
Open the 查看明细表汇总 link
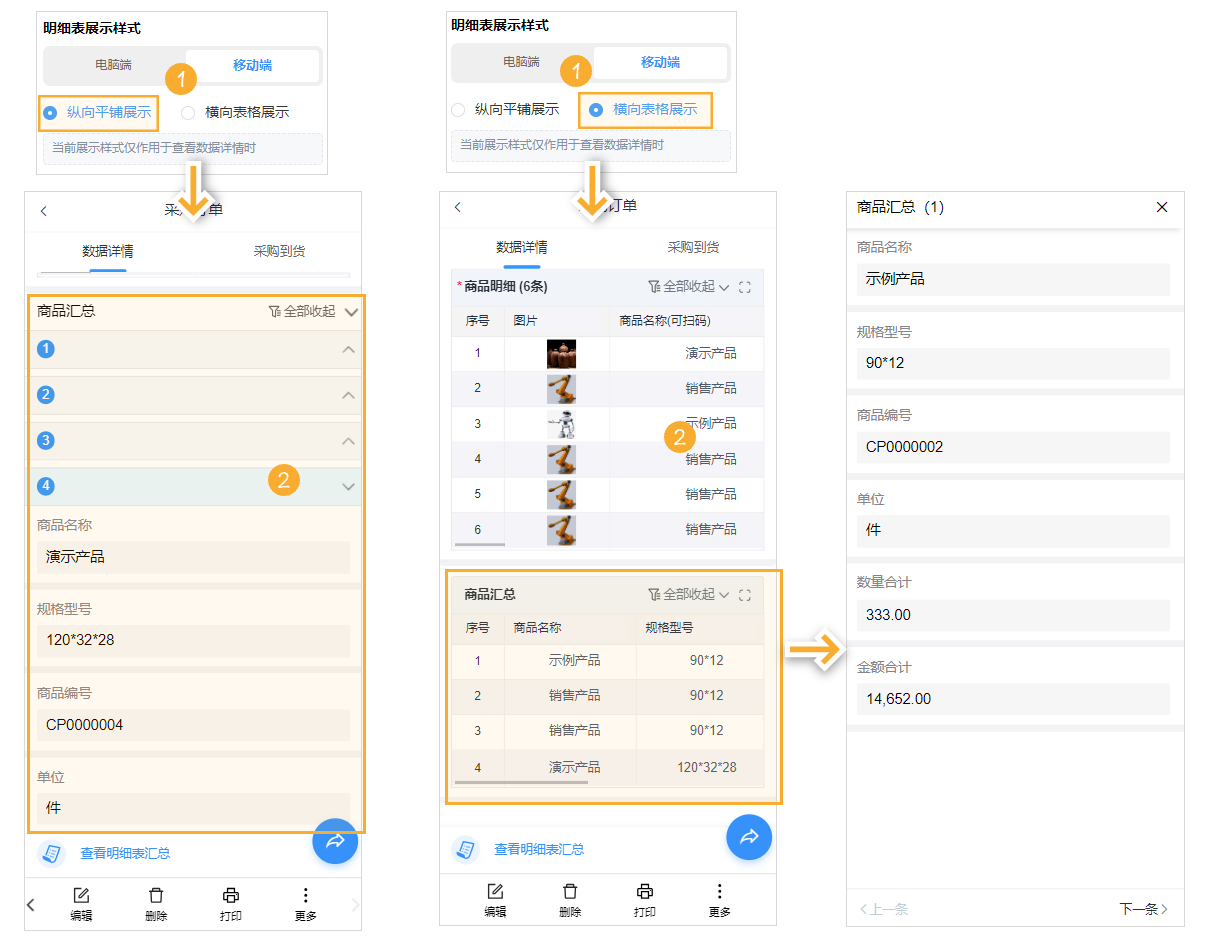[x=126, y=852]
